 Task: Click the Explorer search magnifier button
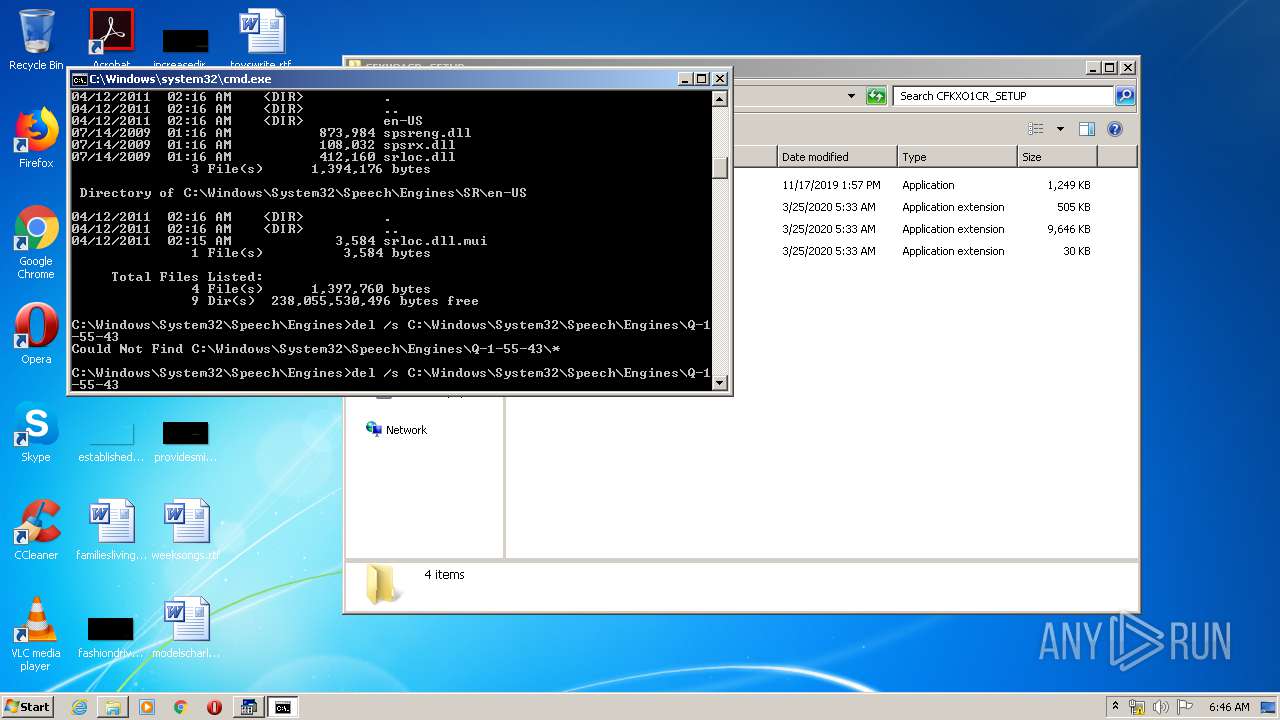point(1125,96)
